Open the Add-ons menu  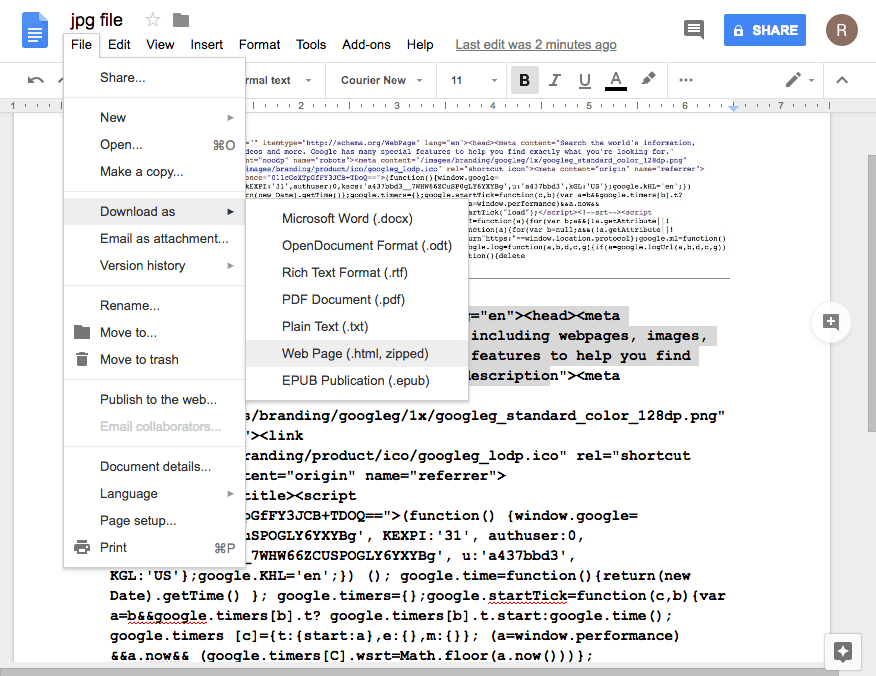pyautogui.click(x=366, y=45)
